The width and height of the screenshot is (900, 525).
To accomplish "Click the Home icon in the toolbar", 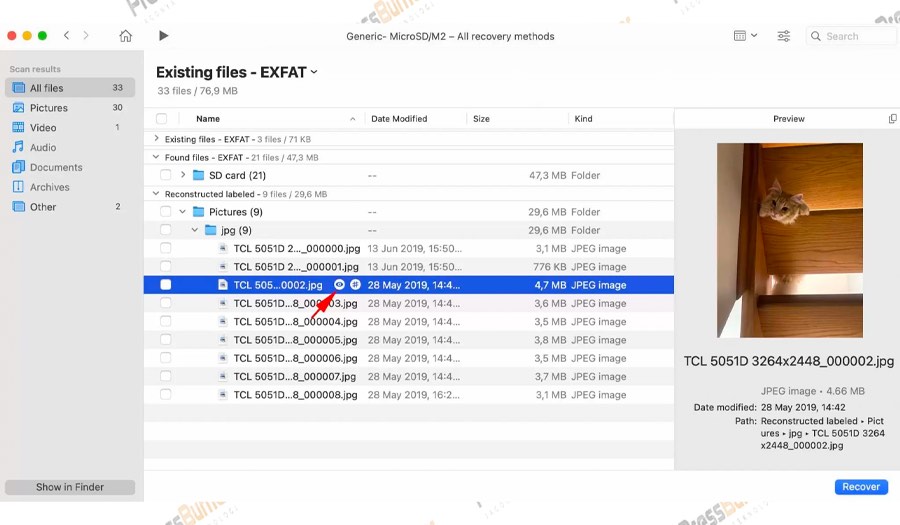I will pos(125,36).
